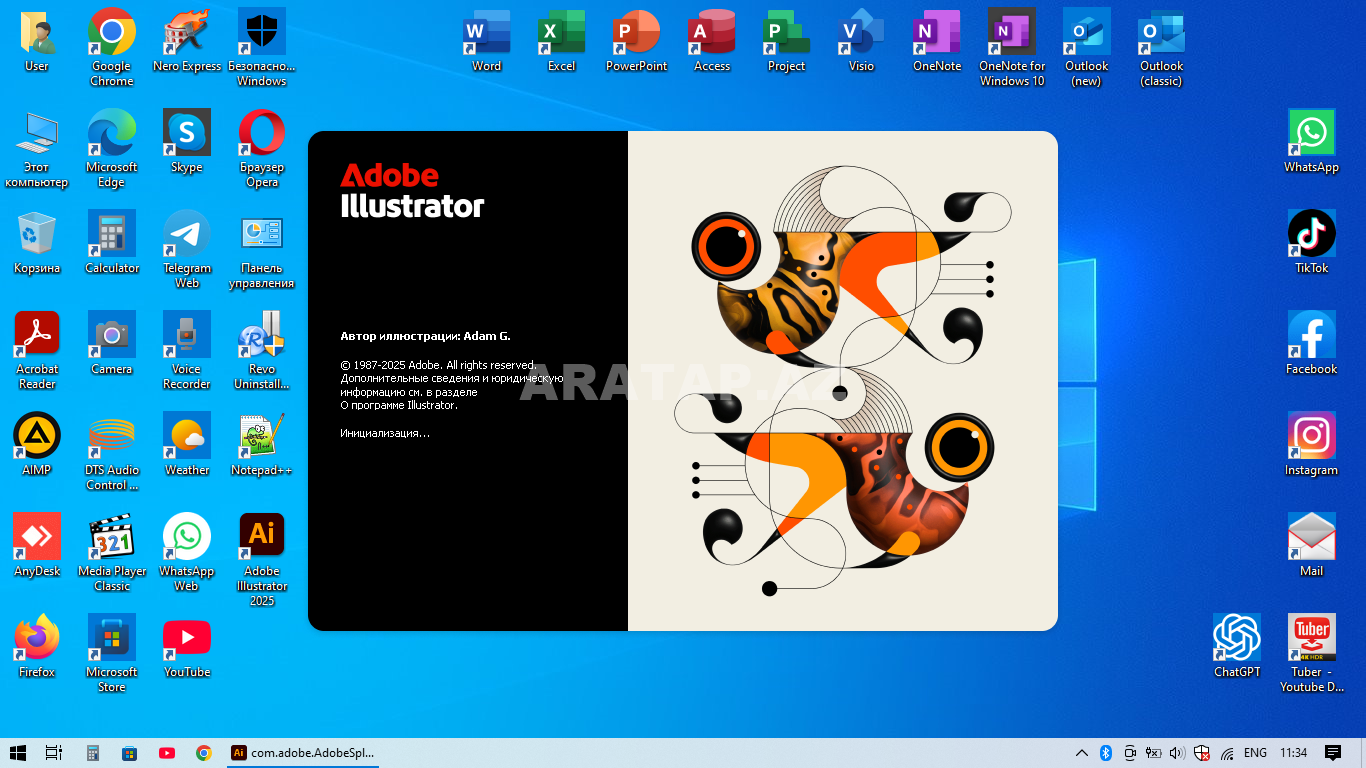The image size is (1366, 768).
Task: Open the Windows Security shield tray icon
Action: click(1202, 753)
